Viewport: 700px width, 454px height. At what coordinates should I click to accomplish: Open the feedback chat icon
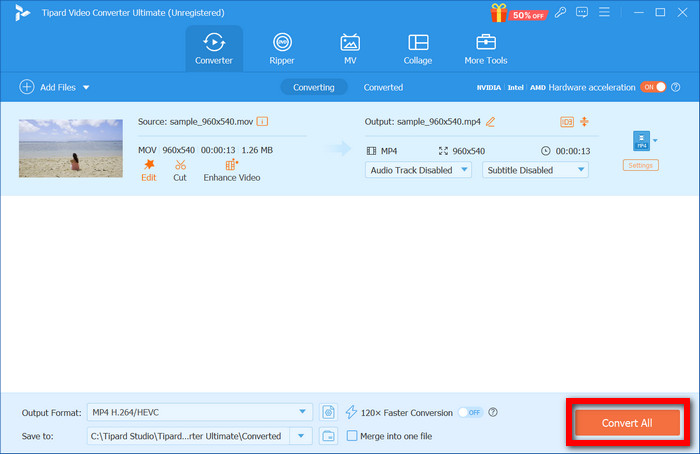(582, 12)
